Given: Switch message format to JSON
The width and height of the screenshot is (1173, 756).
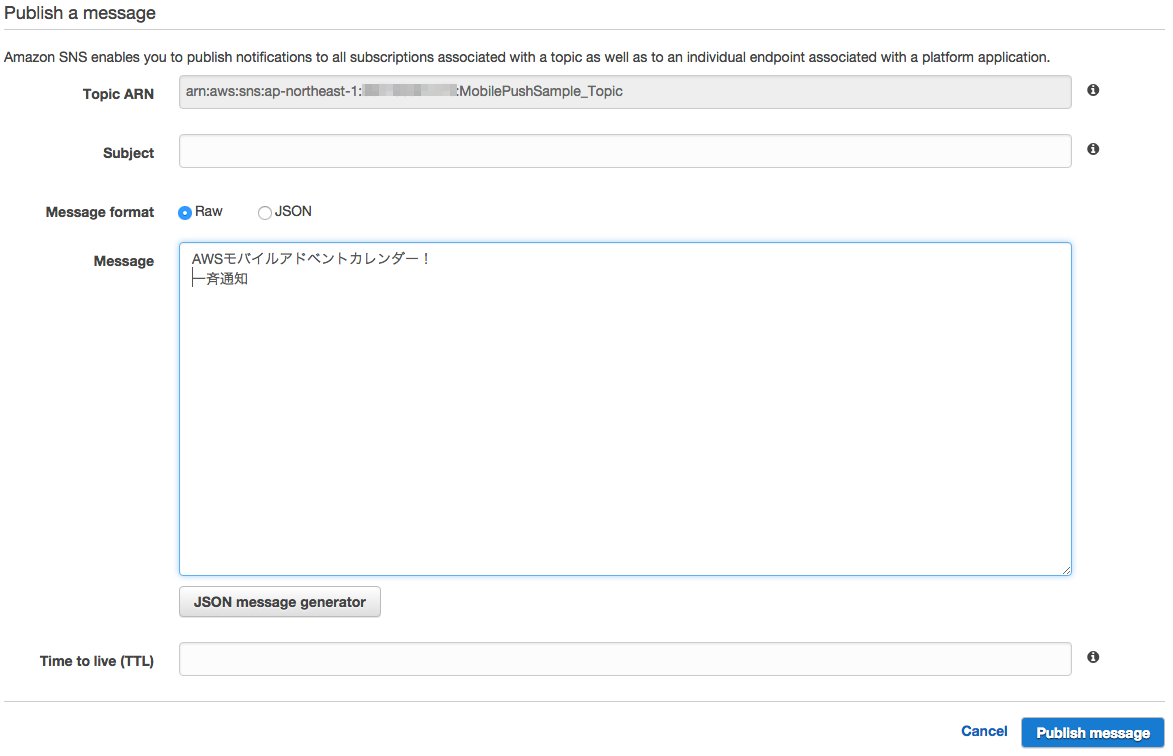Looking at the screenshot, I should pos(265,212).
